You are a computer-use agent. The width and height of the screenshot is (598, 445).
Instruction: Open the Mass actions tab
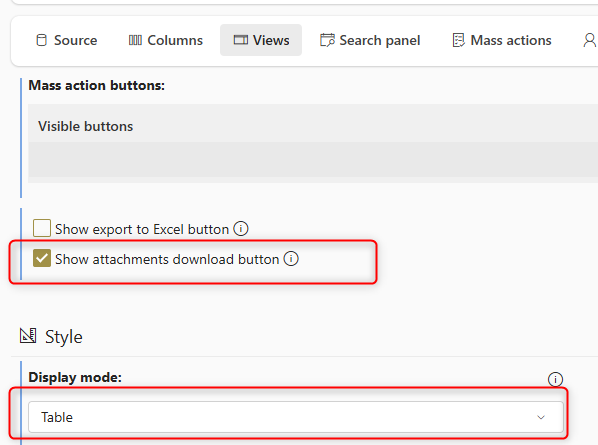pyautogui.click(x=502, y=40)
